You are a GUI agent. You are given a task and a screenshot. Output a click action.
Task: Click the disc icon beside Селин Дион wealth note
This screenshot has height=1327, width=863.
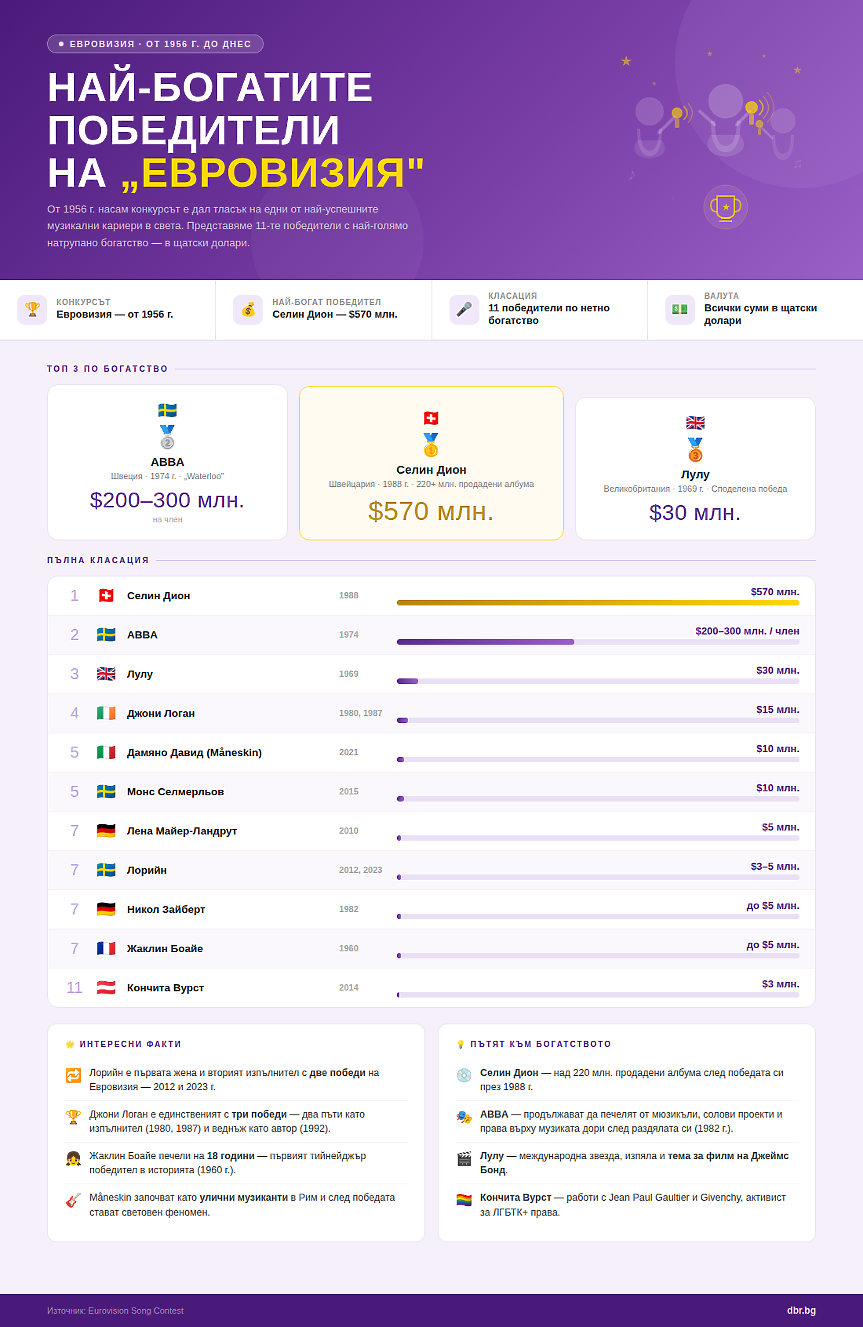pos(464,1075)
